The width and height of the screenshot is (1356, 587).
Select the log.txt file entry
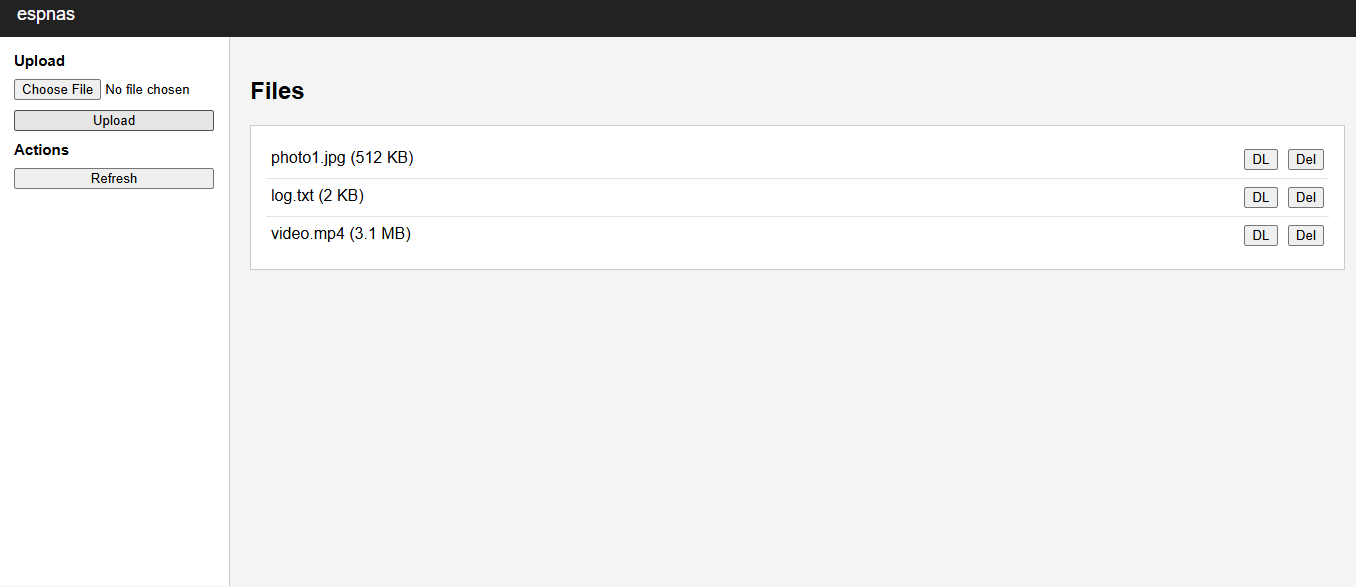pyautogui.click(x=292, y=196)
